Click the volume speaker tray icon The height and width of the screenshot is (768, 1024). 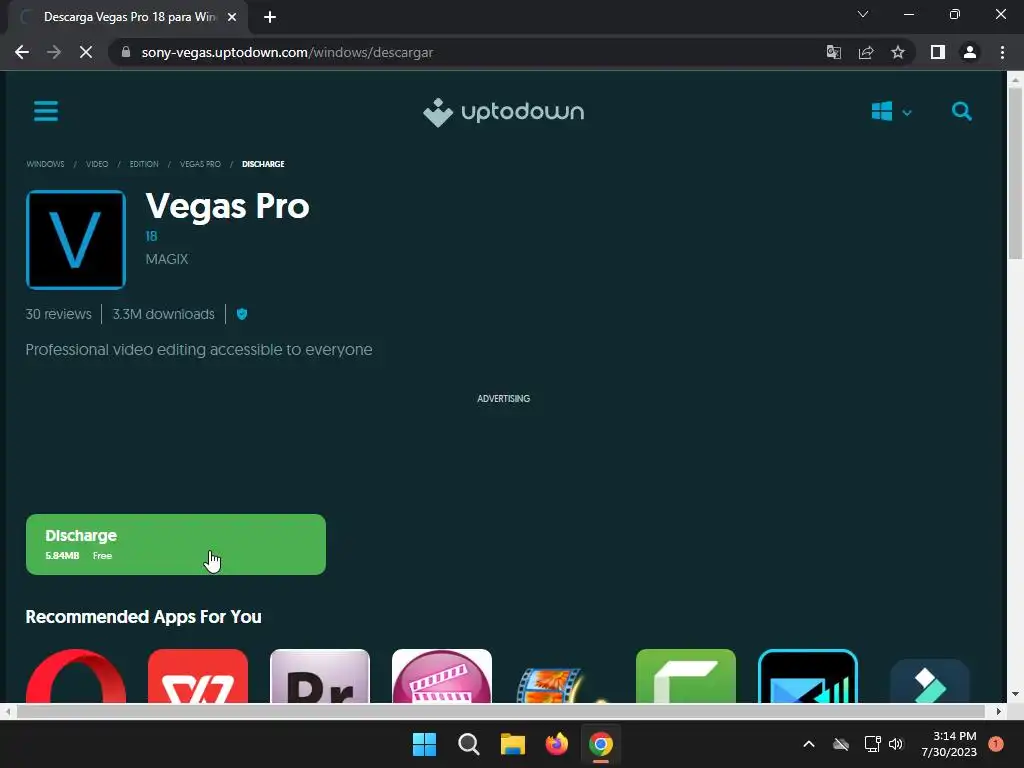[896, 744]
